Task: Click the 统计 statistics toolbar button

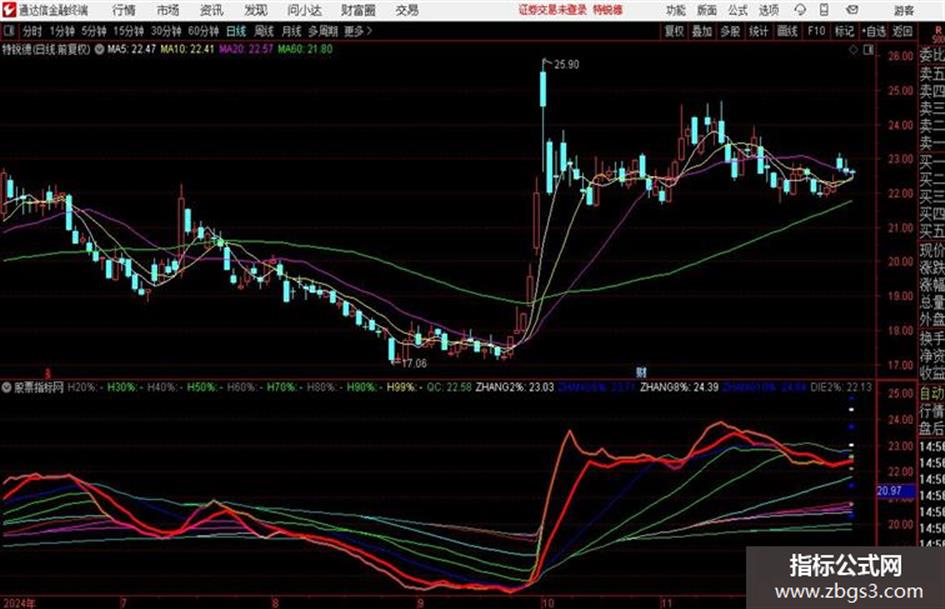Action: point(759,31)
